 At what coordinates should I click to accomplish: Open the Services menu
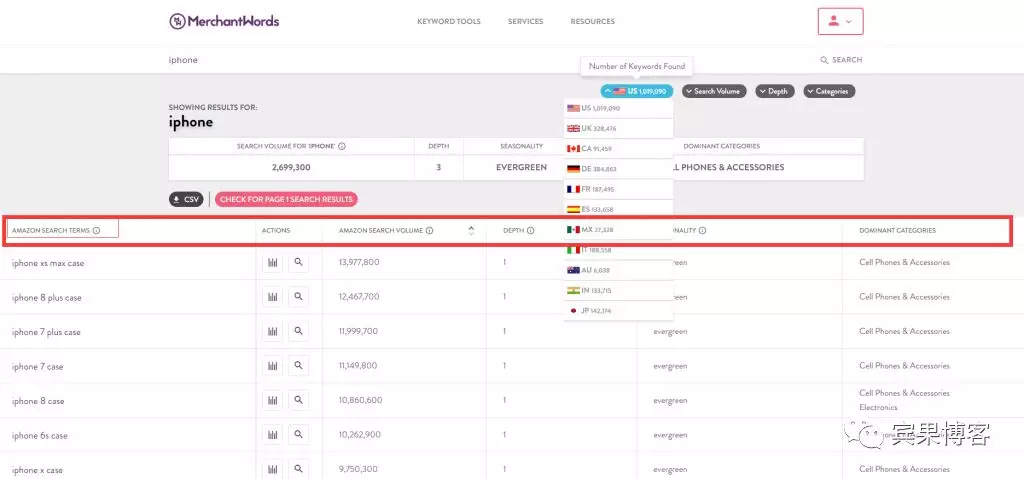coord(526,22)
